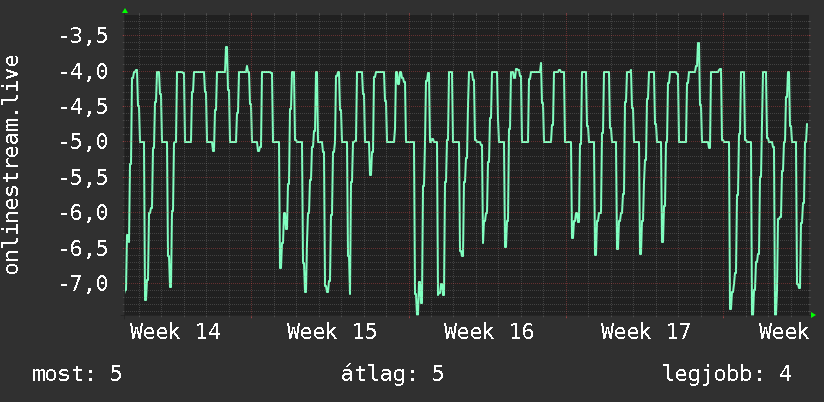Click the -6,0 Y-axis value

point(84,213)
